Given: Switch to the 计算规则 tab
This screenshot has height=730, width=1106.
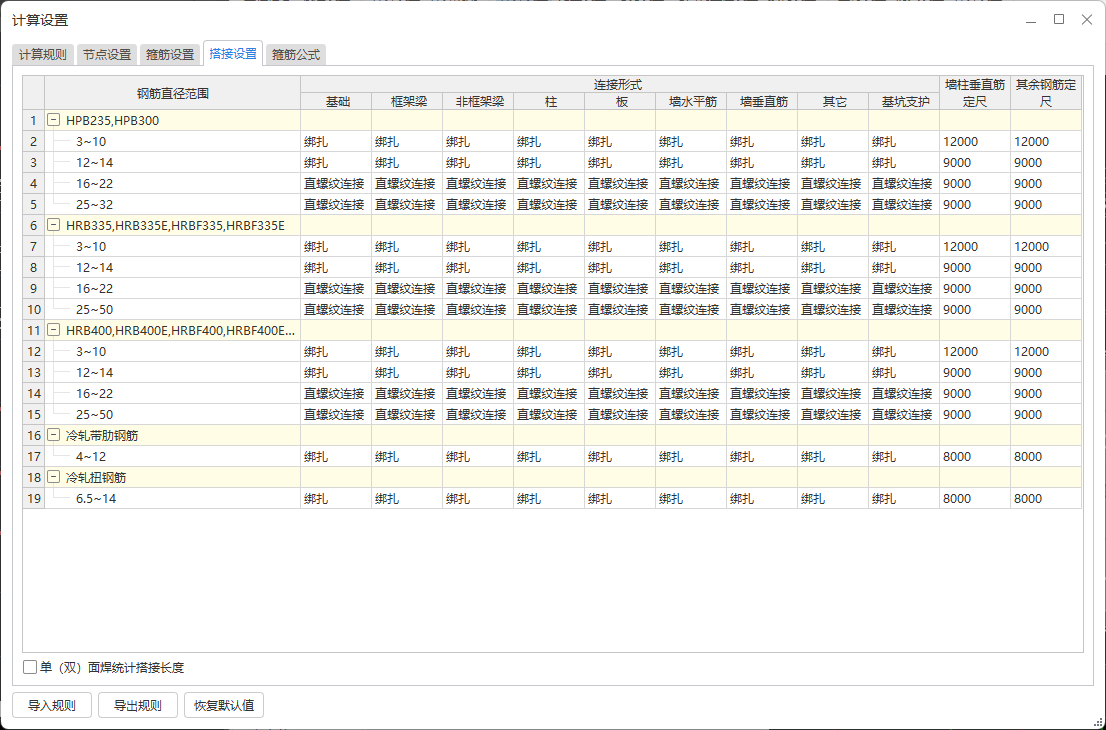Looking at the screenshot, I should (43, 55).
